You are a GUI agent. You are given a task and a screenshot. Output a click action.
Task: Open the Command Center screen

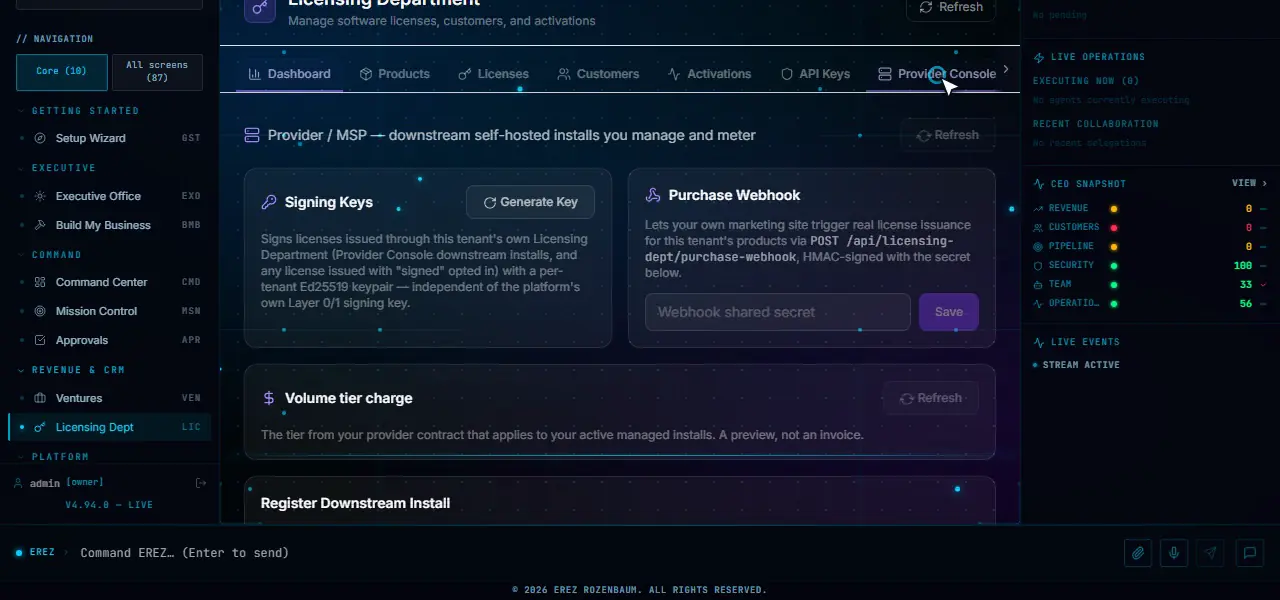click(110, 282)
